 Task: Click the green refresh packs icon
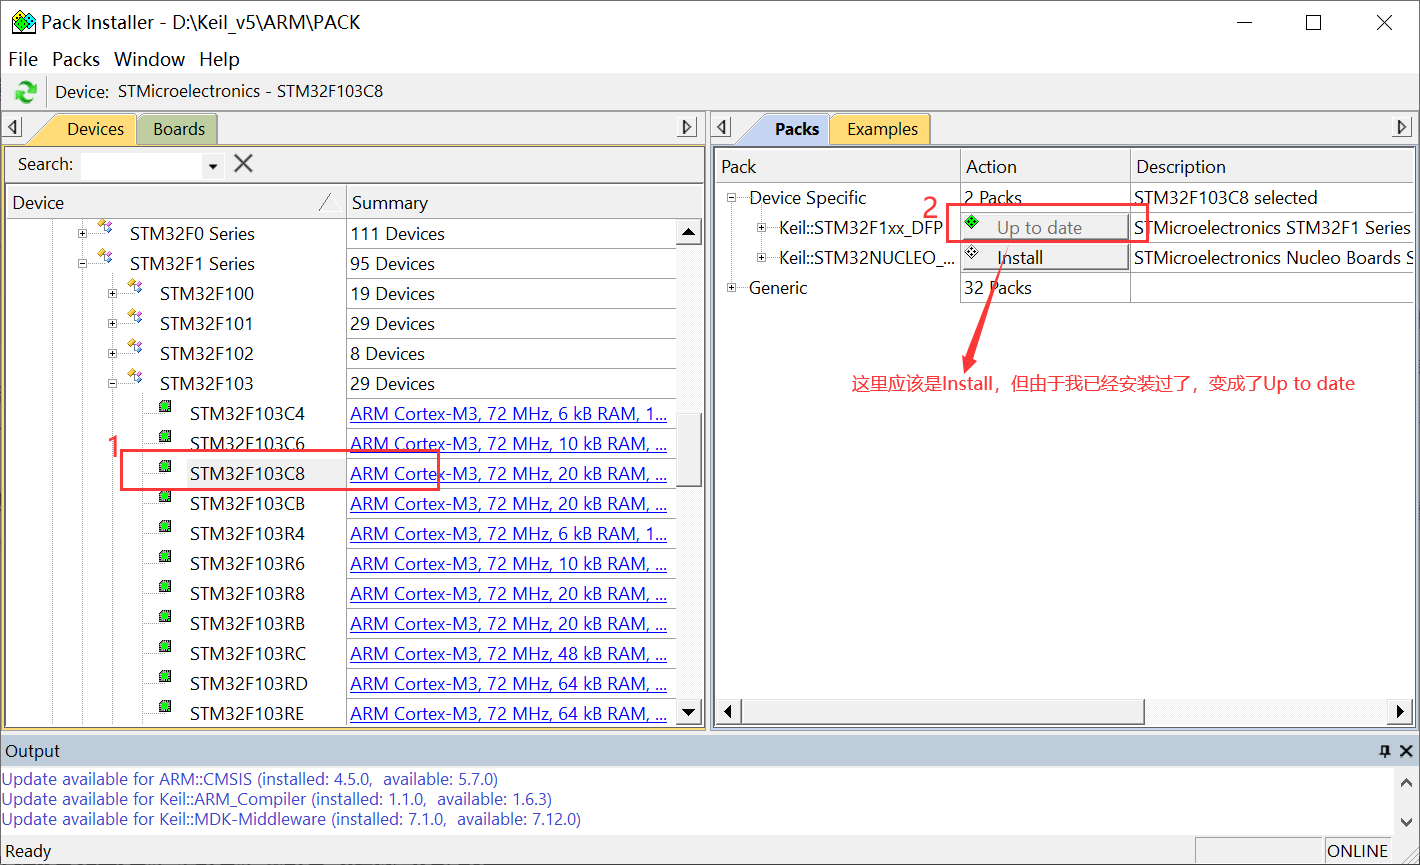tap(25, 92)
